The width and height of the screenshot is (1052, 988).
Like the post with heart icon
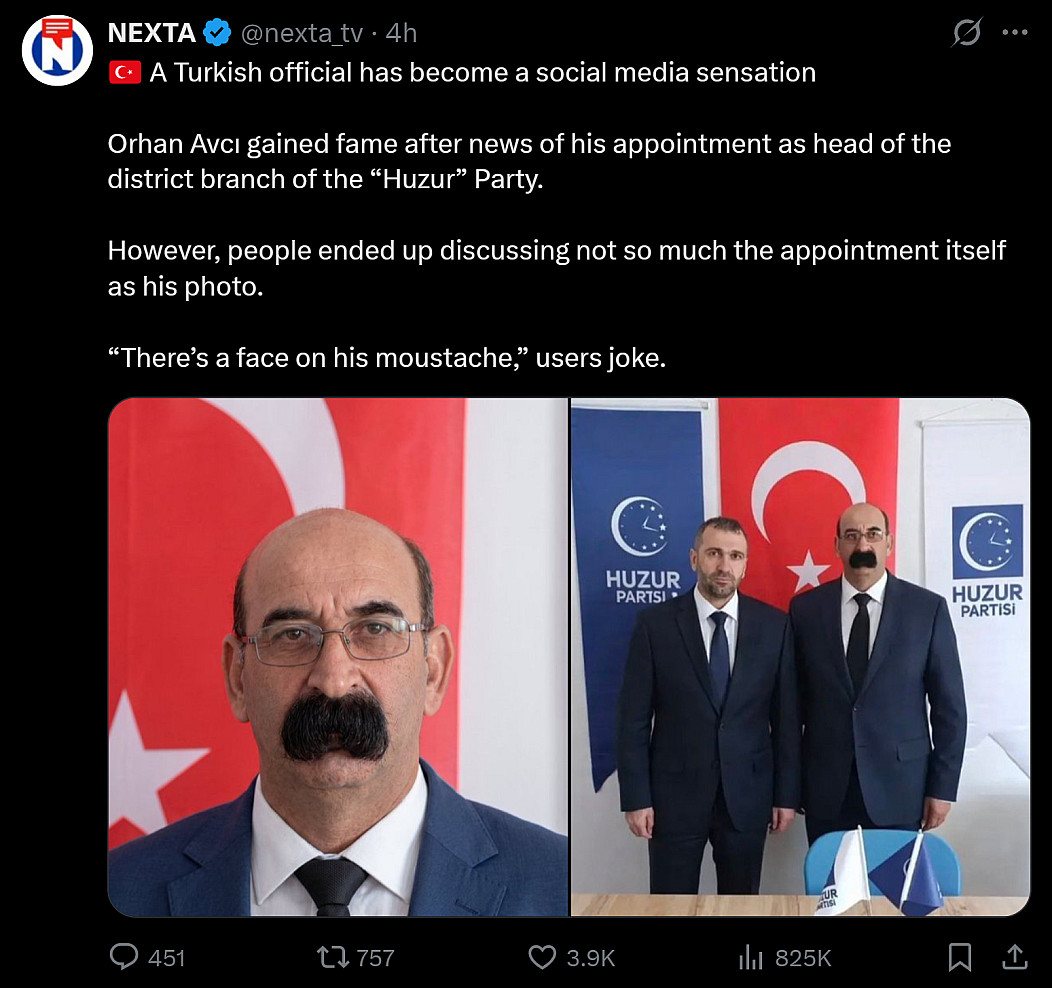[x=542, y=957]
